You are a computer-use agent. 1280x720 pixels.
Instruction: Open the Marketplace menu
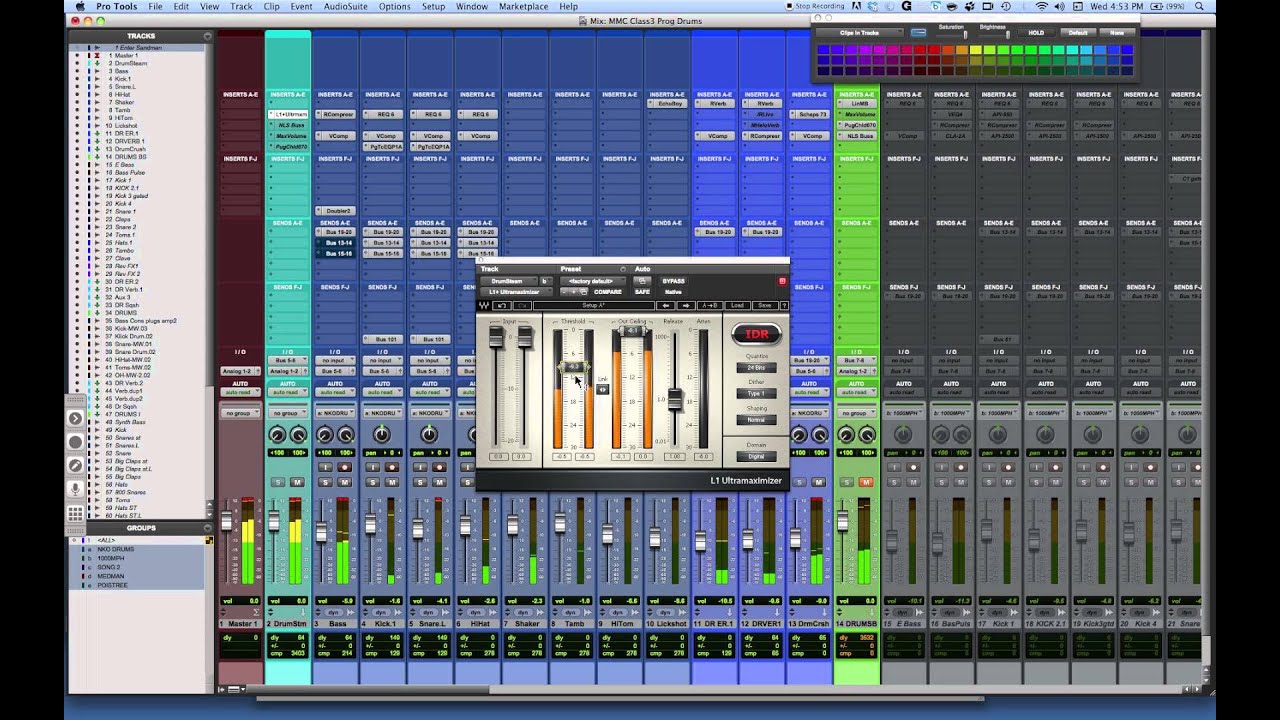point(523,6)
